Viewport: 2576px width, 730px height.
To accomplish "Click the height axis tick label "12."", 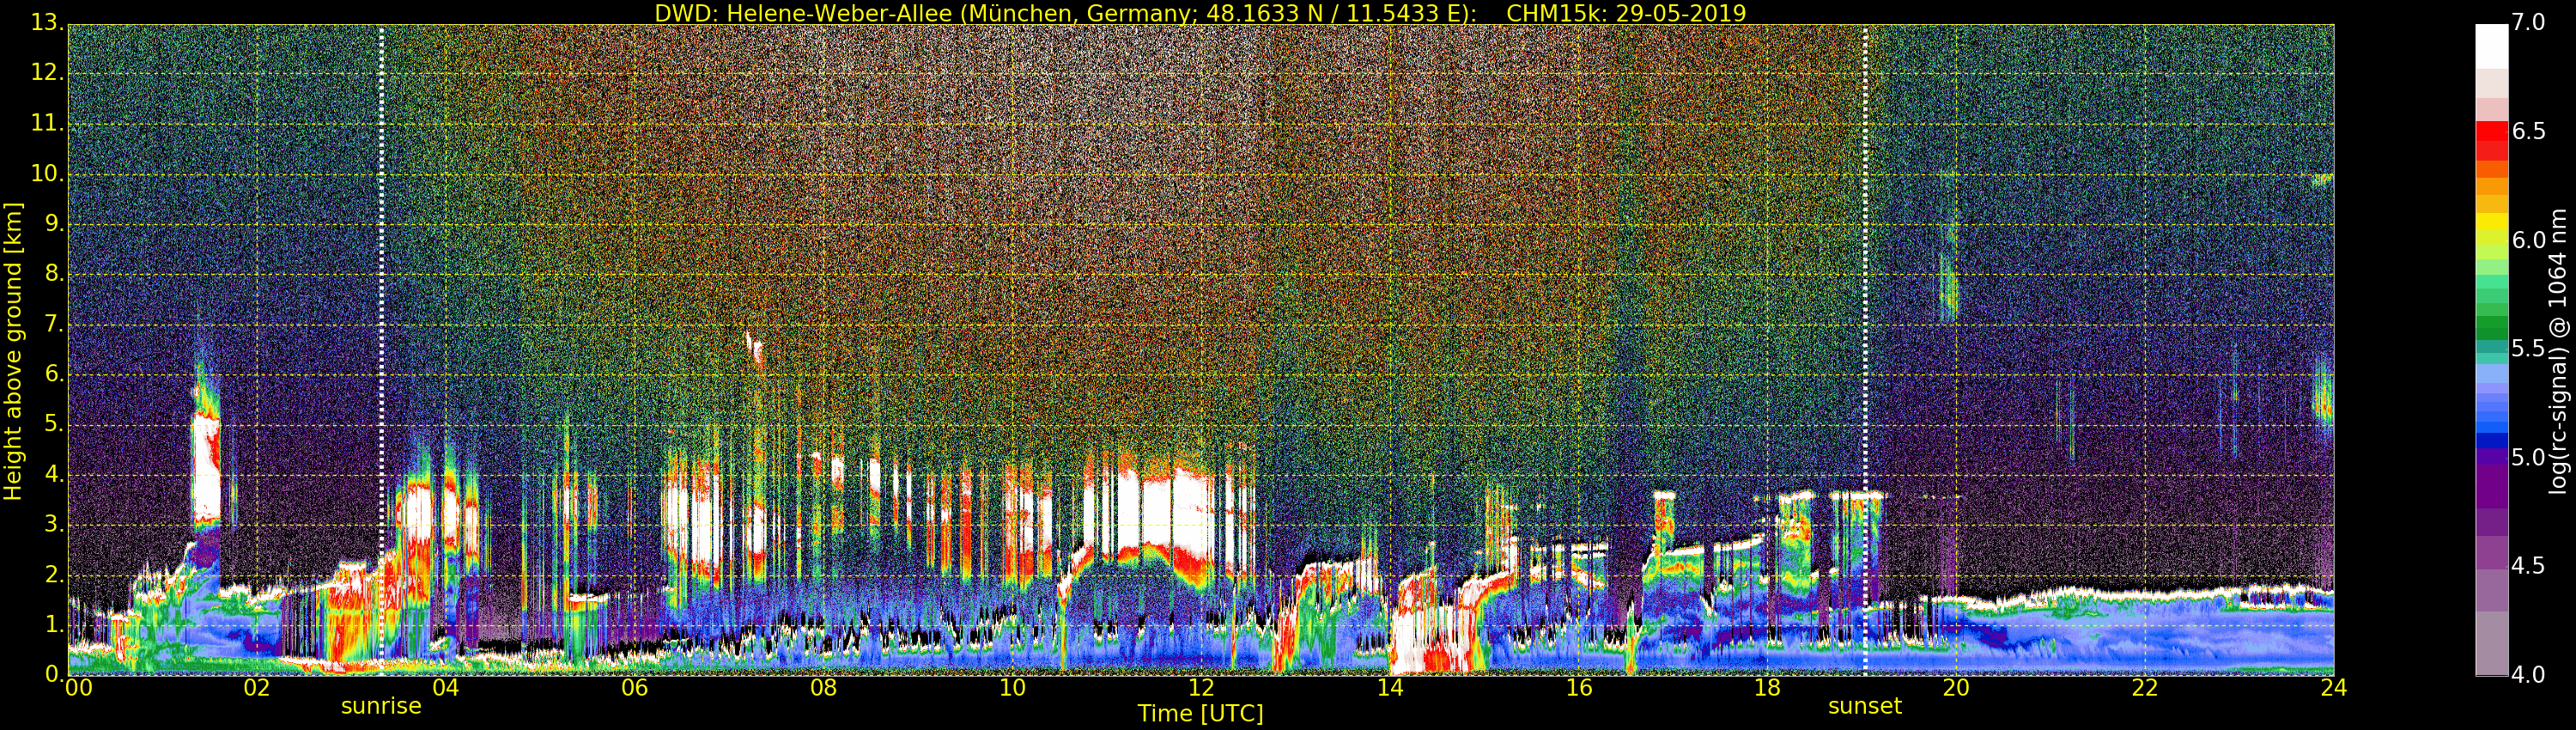I will click(x=46, y=72).
